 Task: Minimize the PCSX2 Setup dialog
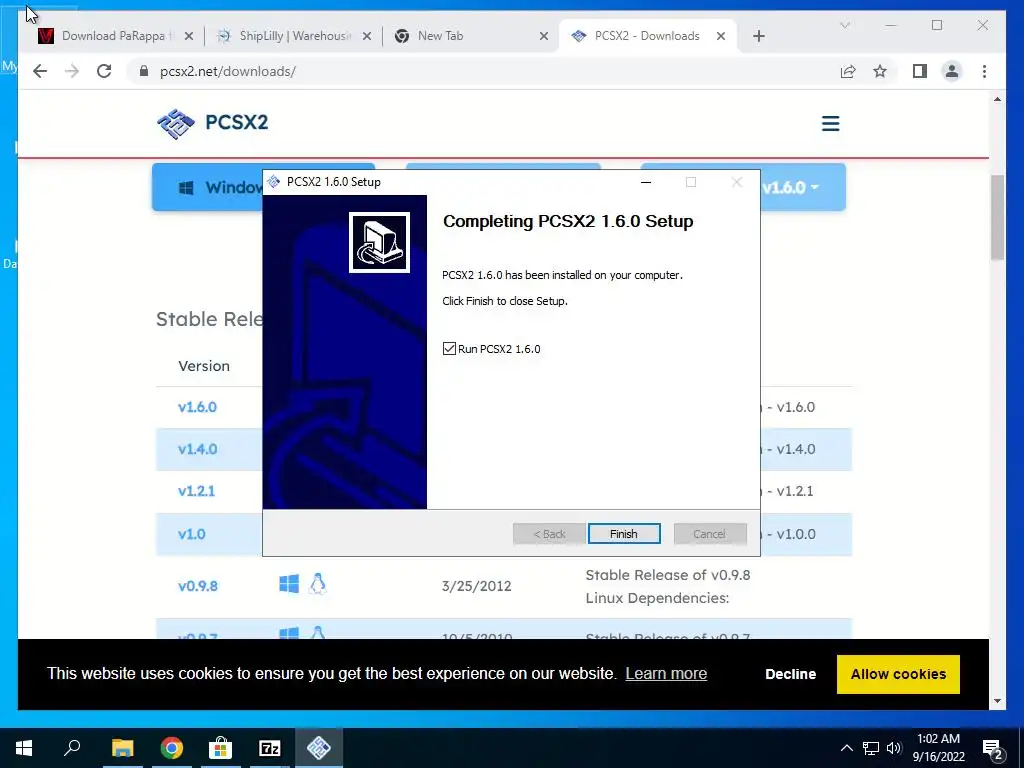click(646, 182)
